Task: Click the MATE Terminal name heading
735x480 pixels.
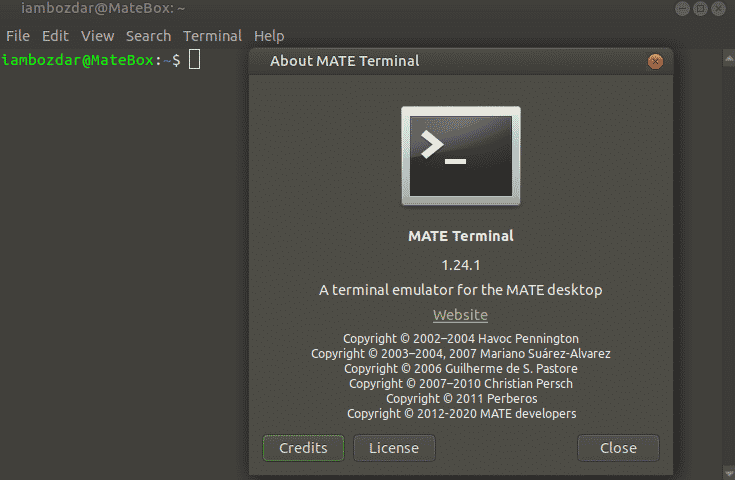Action: (x=461, y=236)
